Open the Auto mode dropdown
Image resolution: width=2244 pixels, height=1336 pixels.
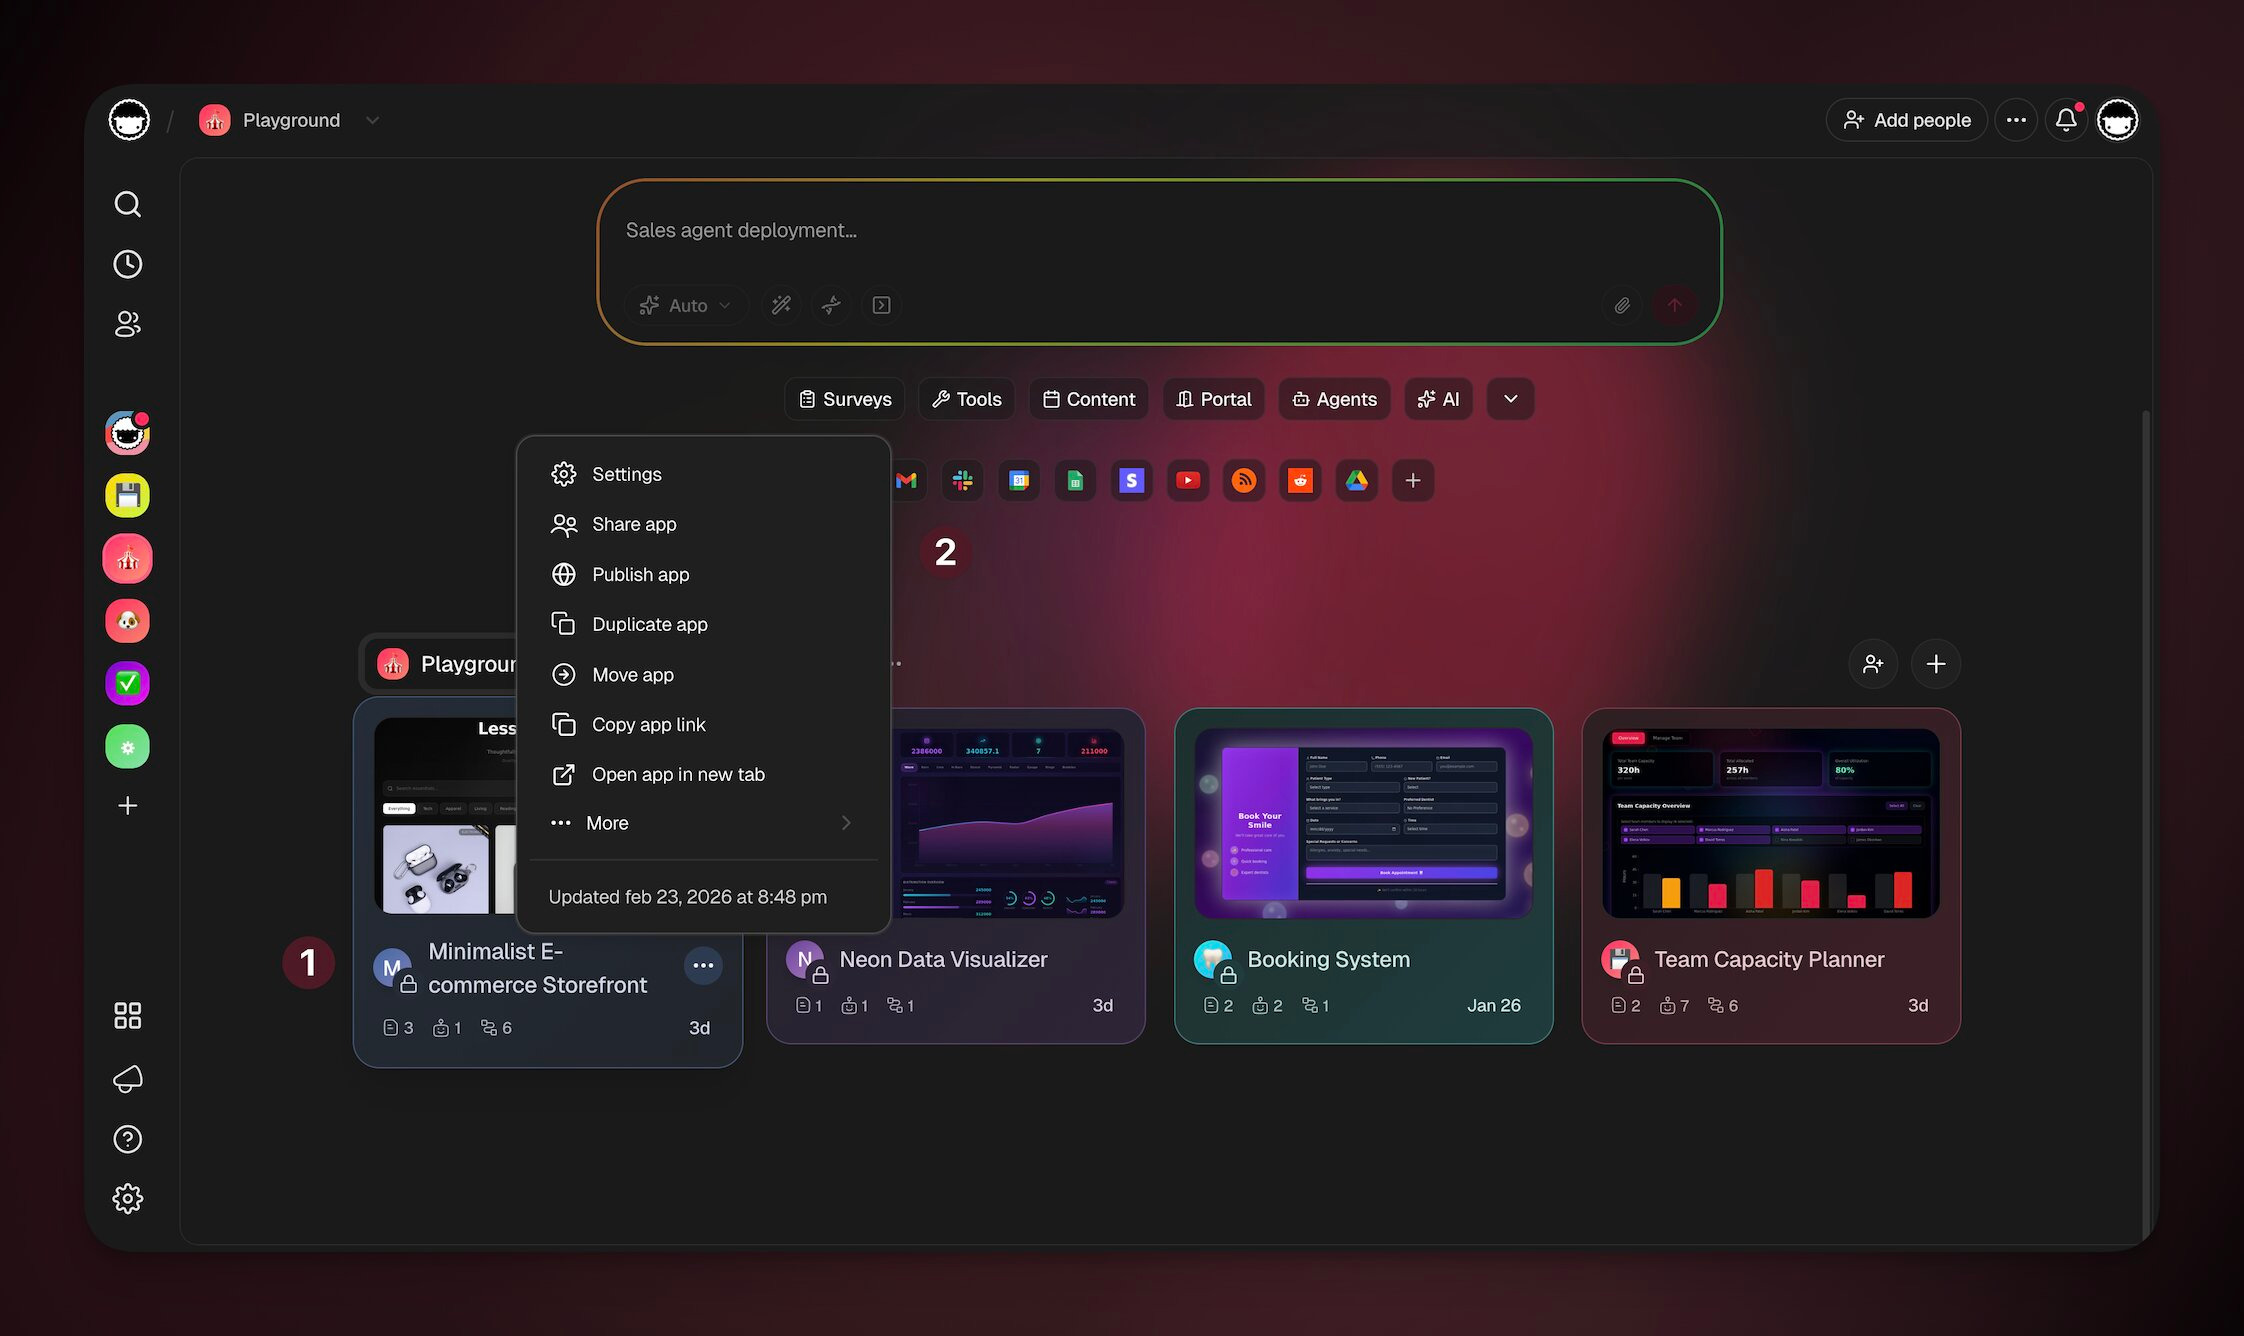pyautogui.click(x=687, y=305)
